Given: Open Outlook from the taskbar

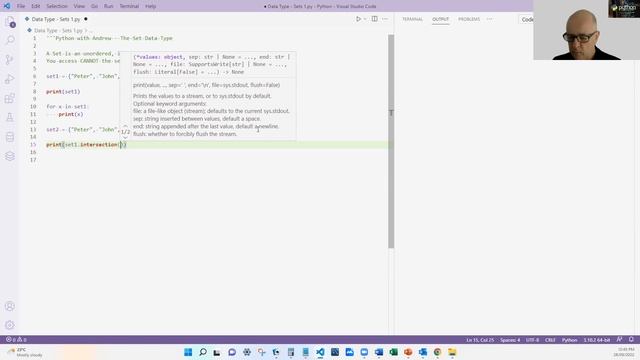Looking at the screenshot, I should pos(423,352).
